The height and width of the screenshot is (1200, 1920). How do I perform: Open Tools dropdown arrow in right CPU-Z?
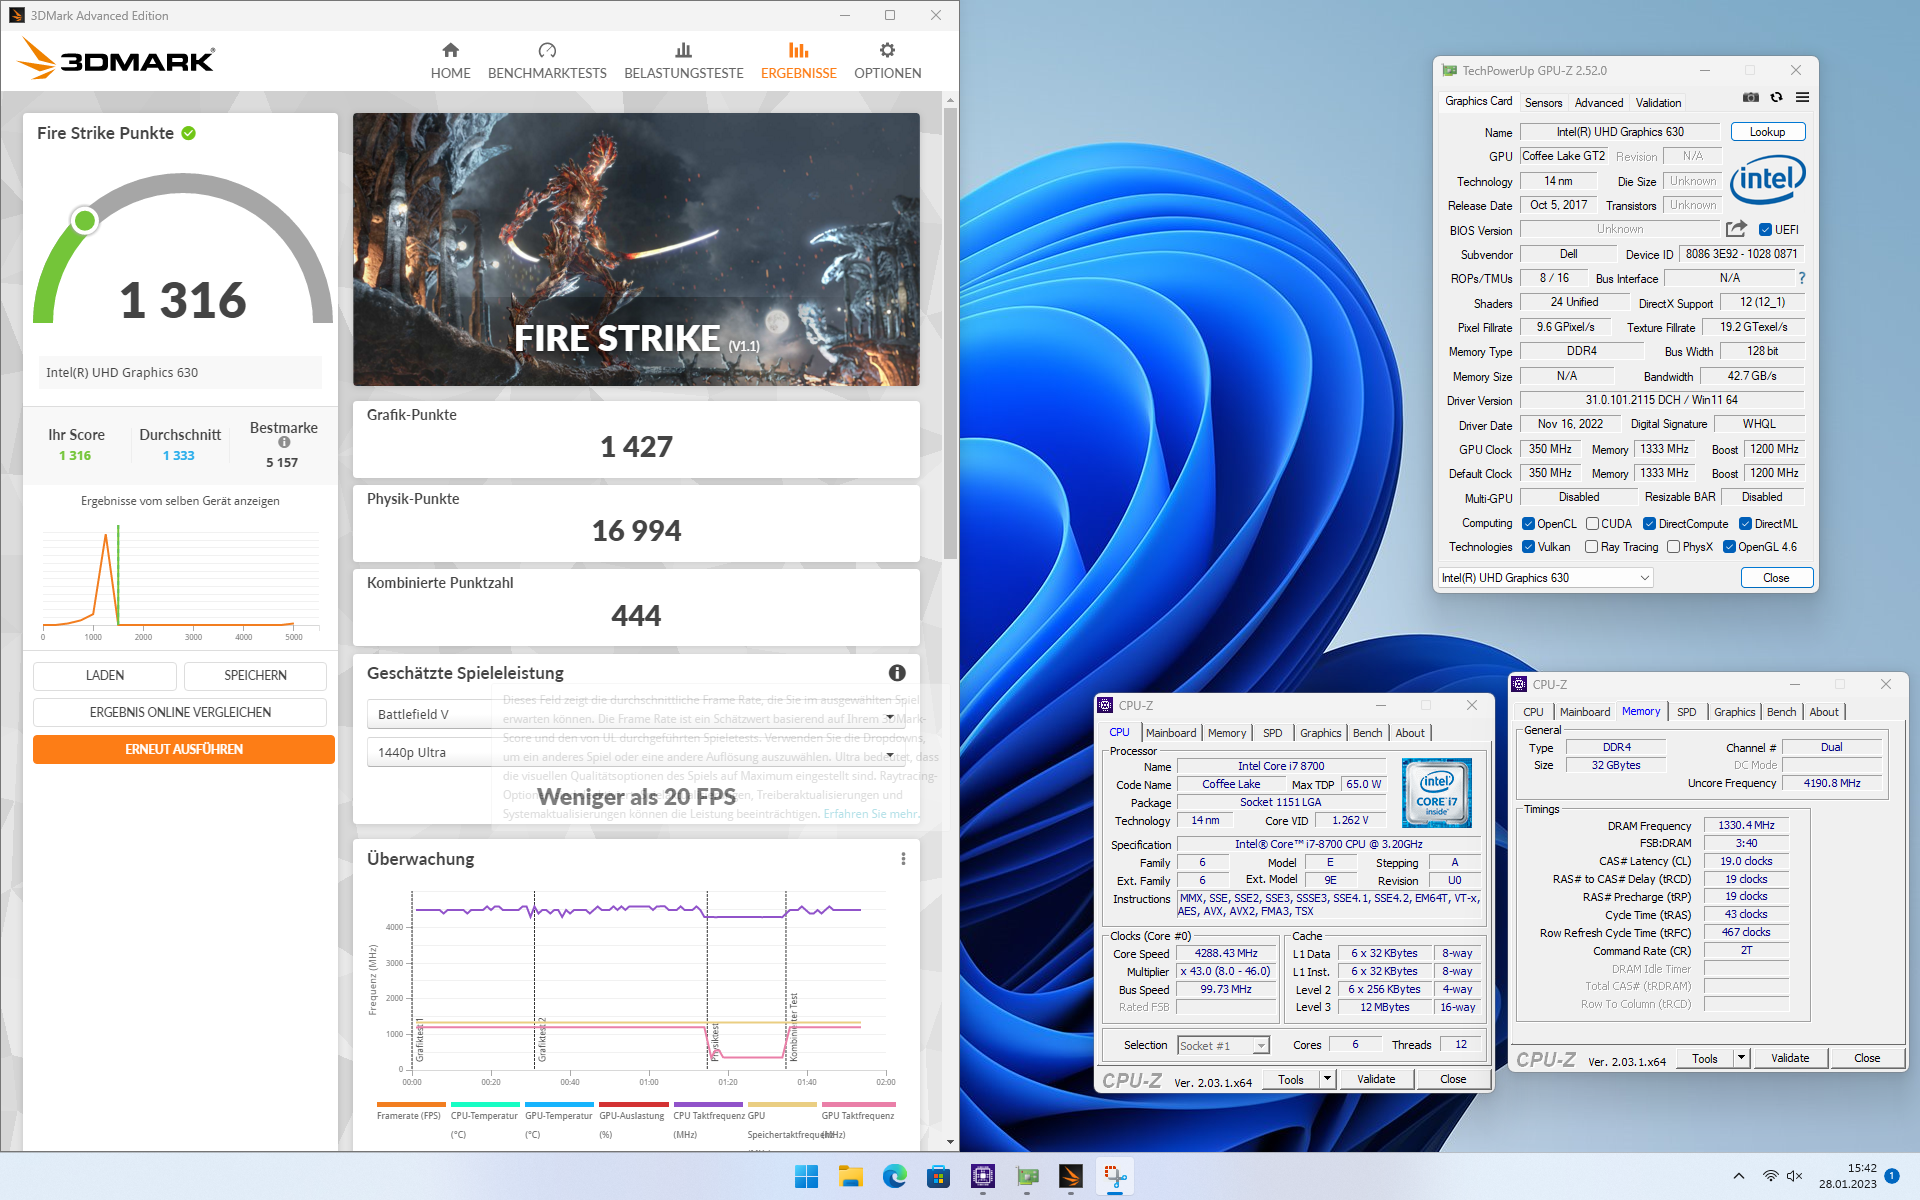pyautogui.click(x=1741, y=1058)
